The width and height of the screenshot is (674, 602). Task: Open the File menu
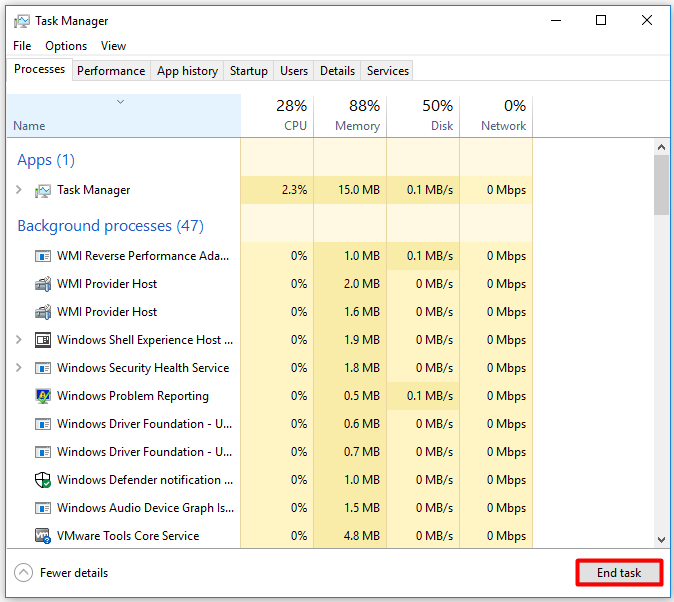point(22,46)
